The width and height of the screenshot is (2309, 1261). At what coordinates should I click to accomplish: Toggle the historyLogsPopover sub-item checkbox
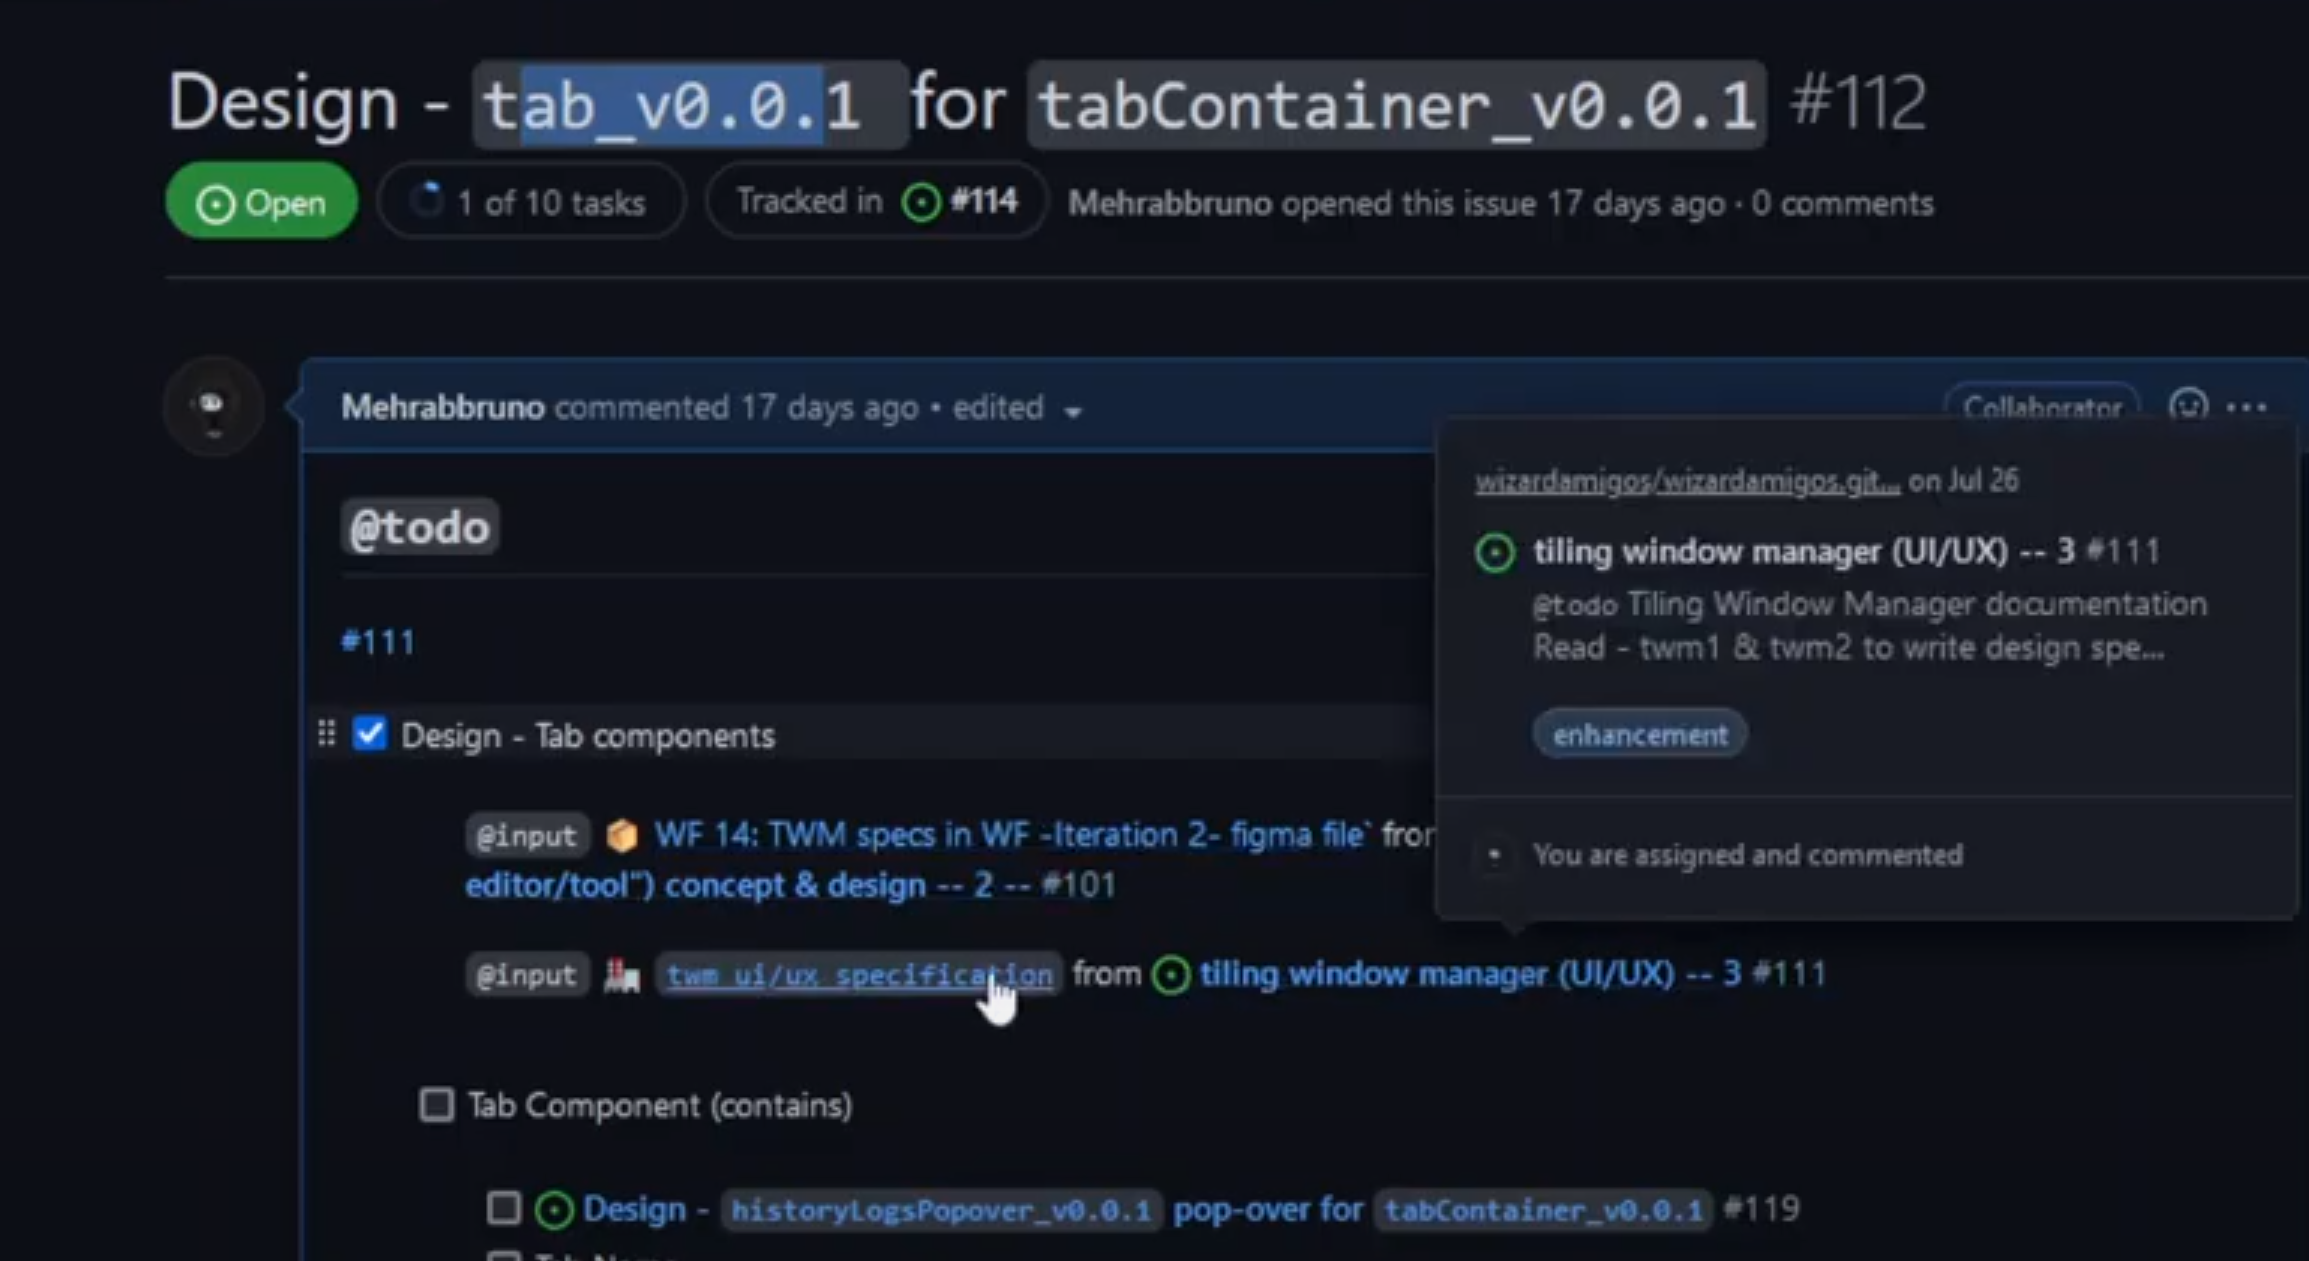point(506,1210)
